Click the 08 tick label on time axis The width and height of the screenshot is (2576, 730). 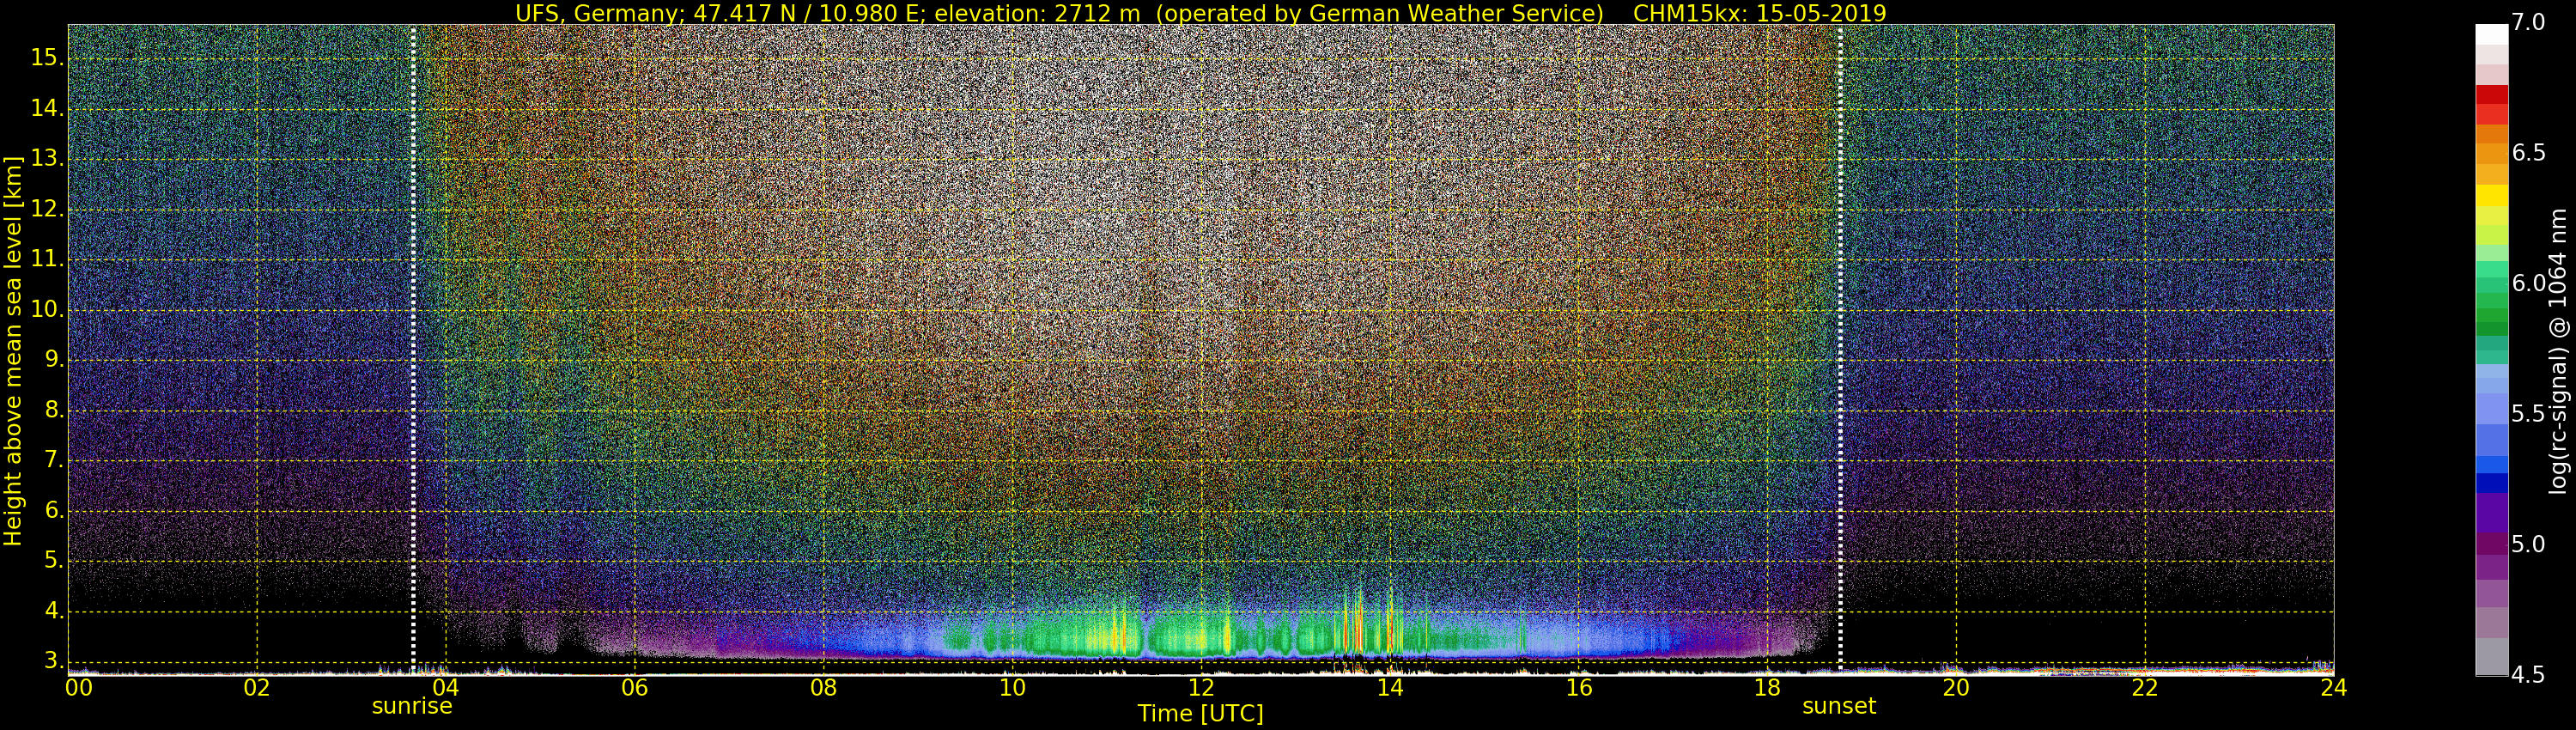coord(823,687)
